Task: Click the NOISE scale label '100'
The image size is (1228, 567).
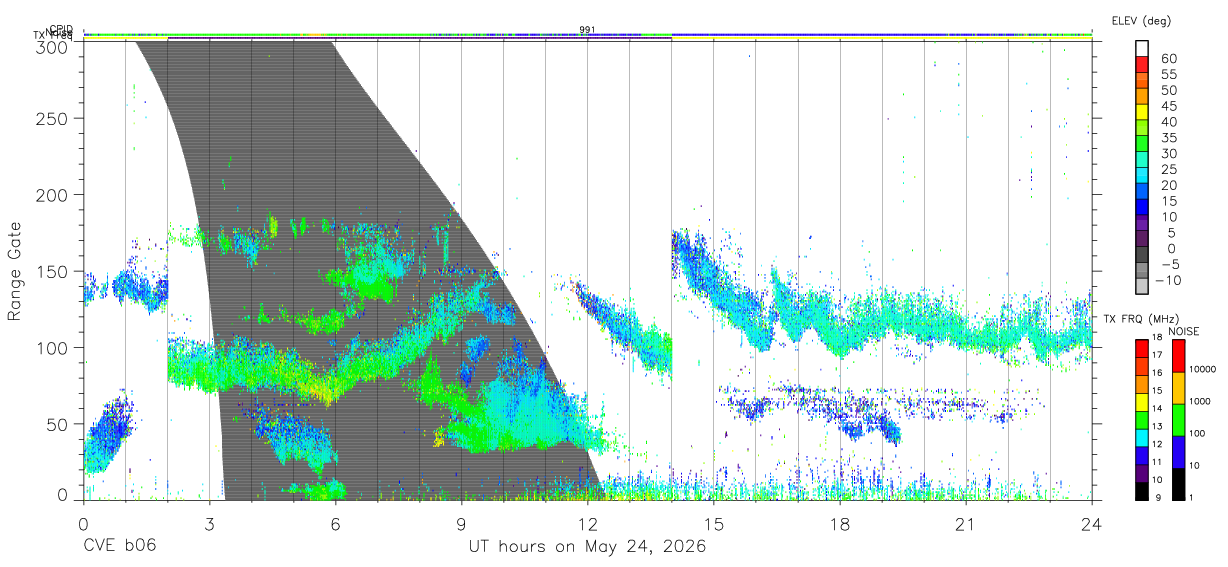Action: (1198, 433)
